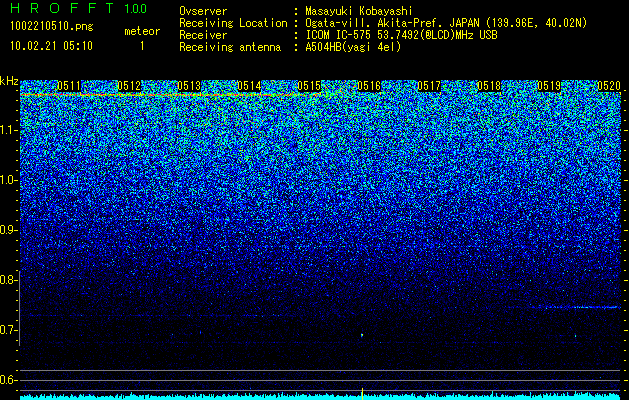Click the green 'meteor' label

pyautogui.click(x=142, y=31)
